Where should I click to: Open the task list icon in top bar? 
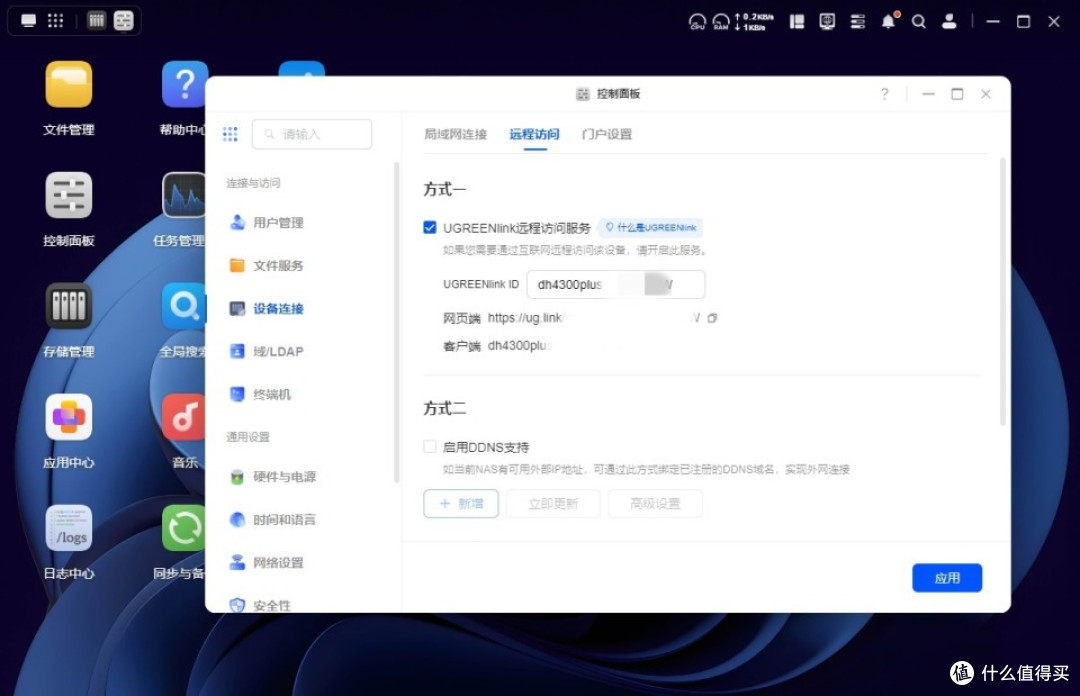858,22
